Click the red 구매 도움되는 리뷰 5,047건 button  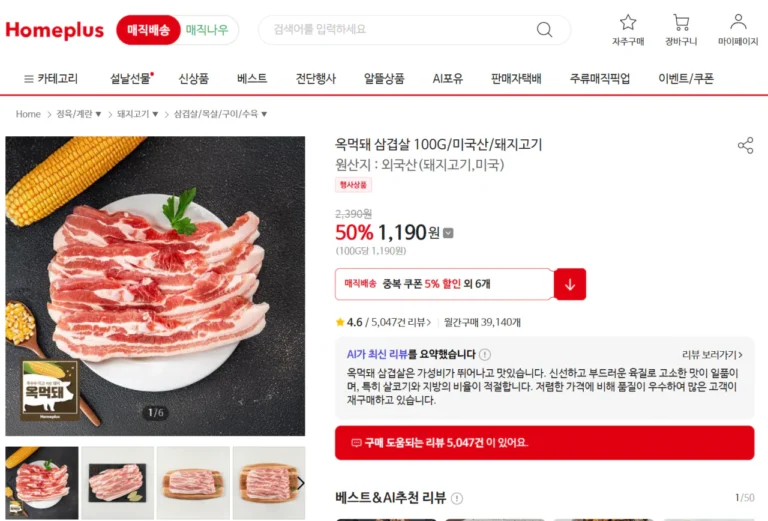(544, 443)
